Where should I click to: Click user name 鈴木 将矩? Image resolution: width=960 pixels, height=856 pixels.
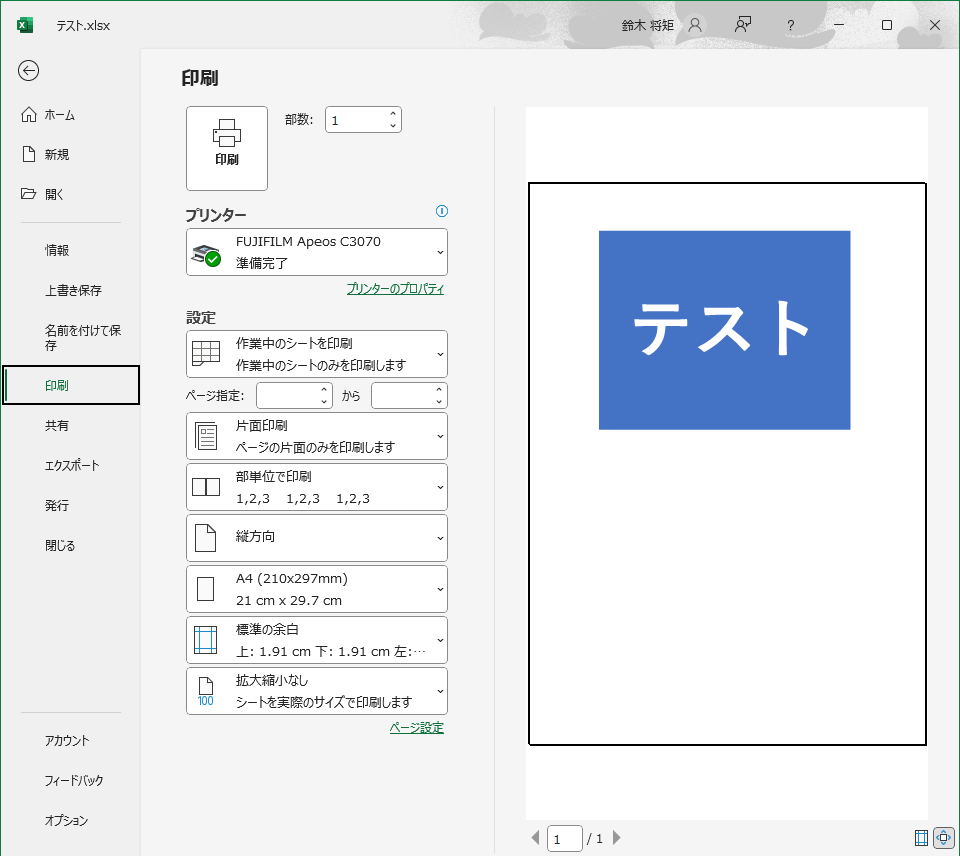click(x=647, y=25)
